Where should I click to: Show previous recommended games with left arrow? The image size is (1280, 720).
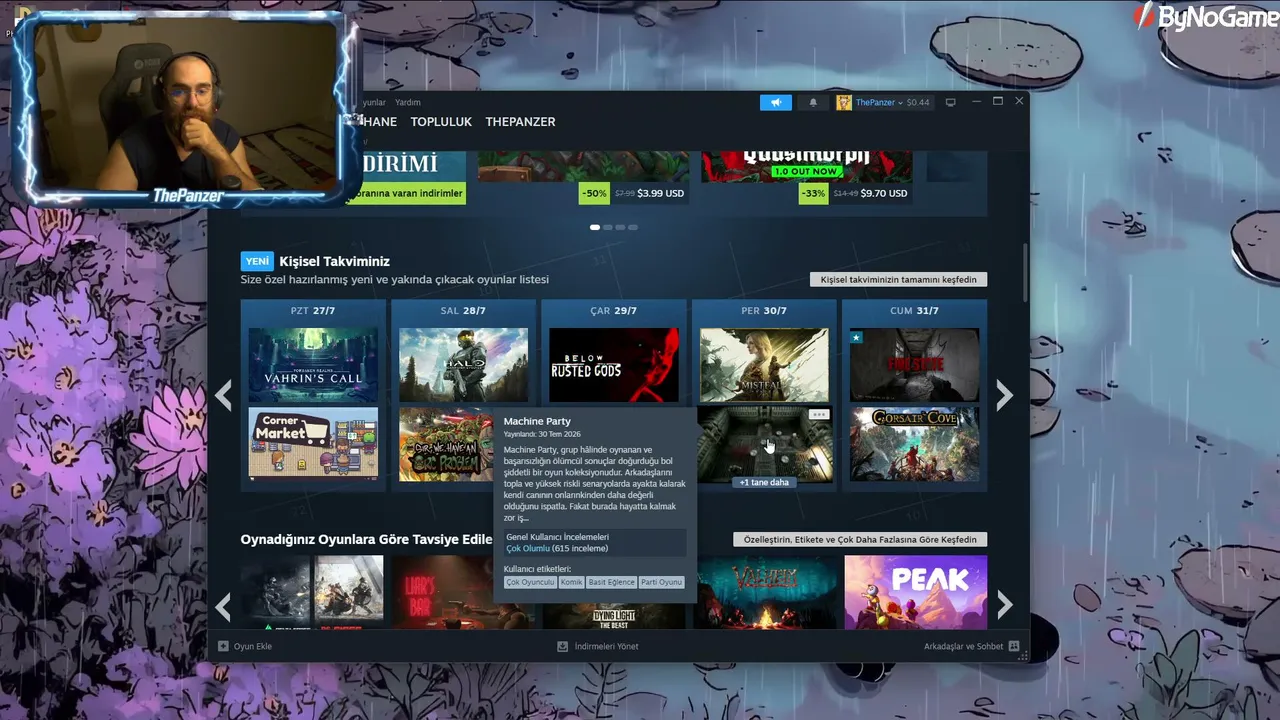click(x=223, y=605)
